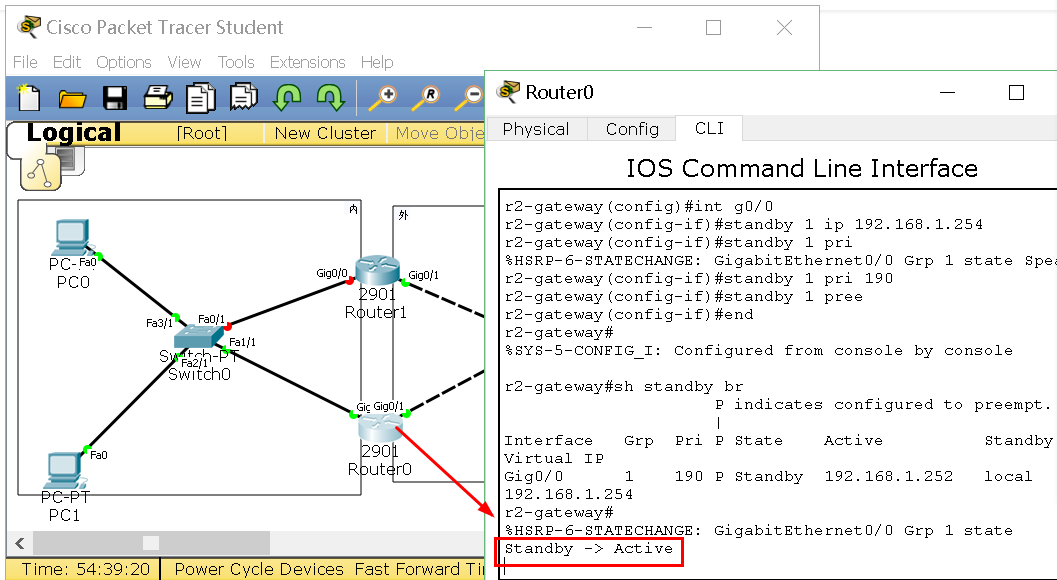
Task: Click the Logical workspace label
Action: point(73,133)
